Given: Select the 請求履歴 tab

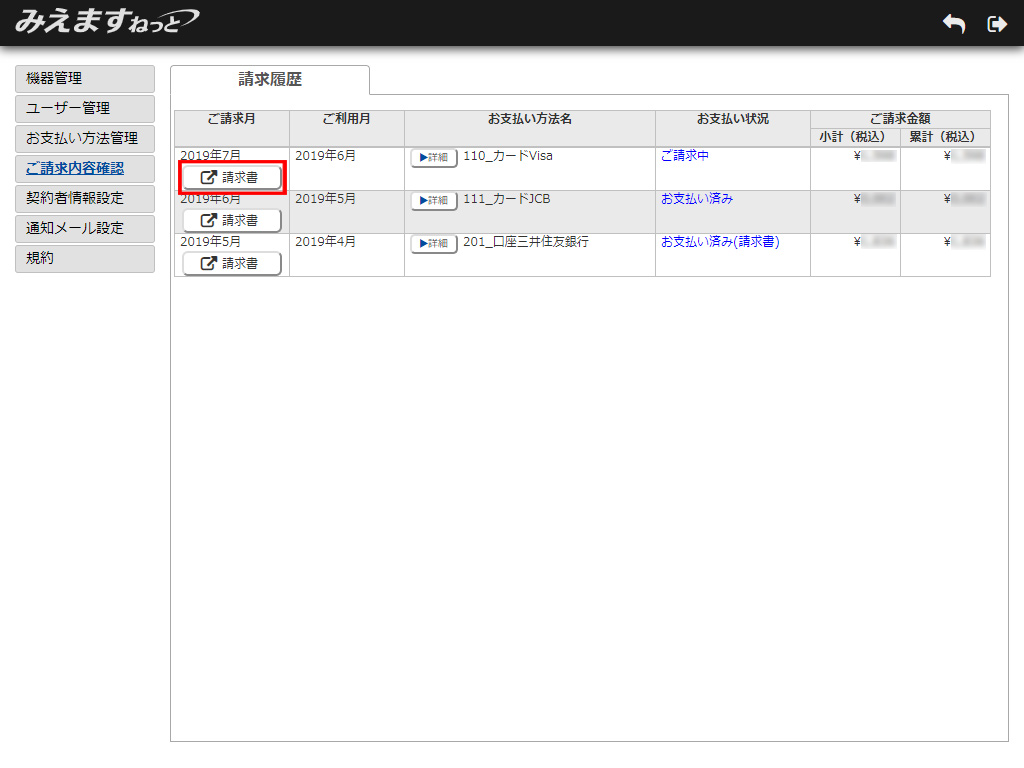Looking at the screenshot, I should [270, 80].
